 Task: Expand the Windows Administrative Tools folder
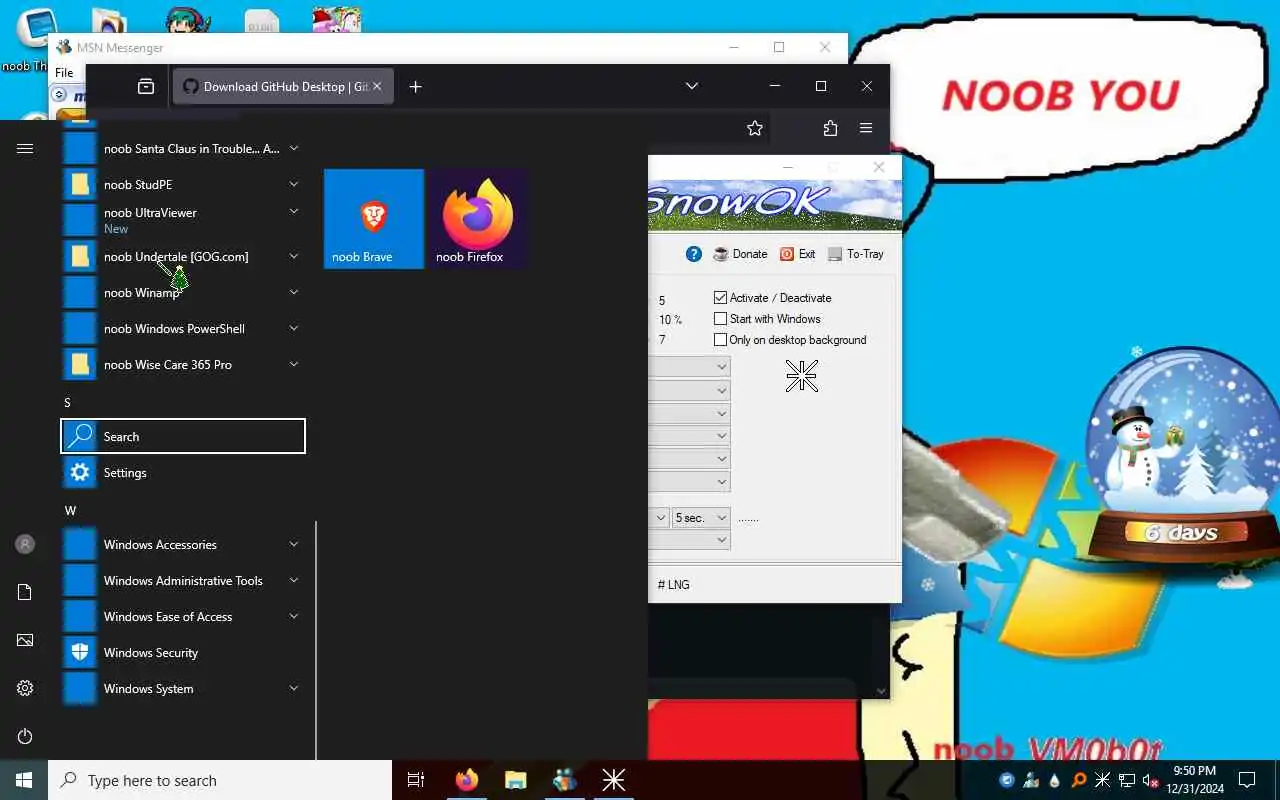point(294,580)
